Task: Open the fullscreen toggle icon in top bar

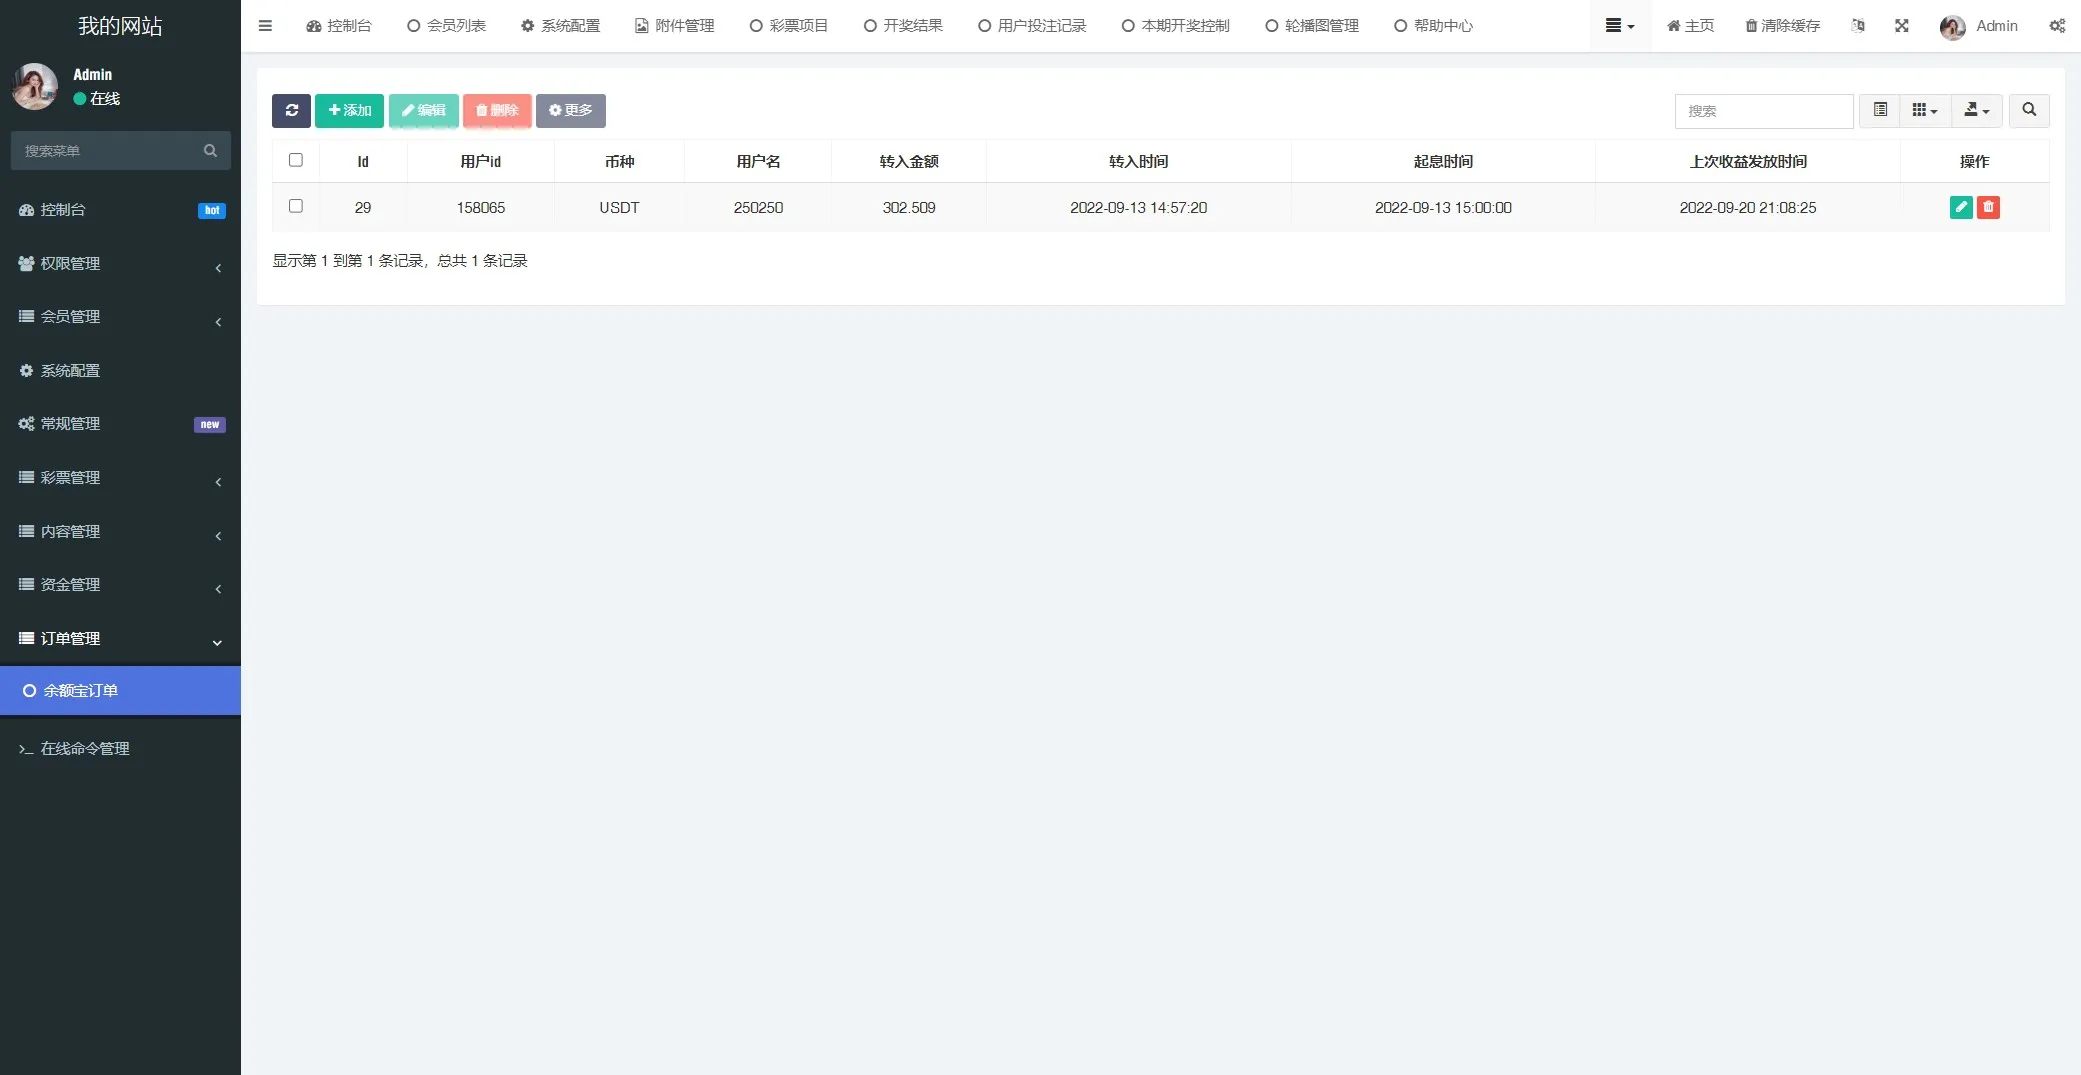Action: coord(1901,26)
